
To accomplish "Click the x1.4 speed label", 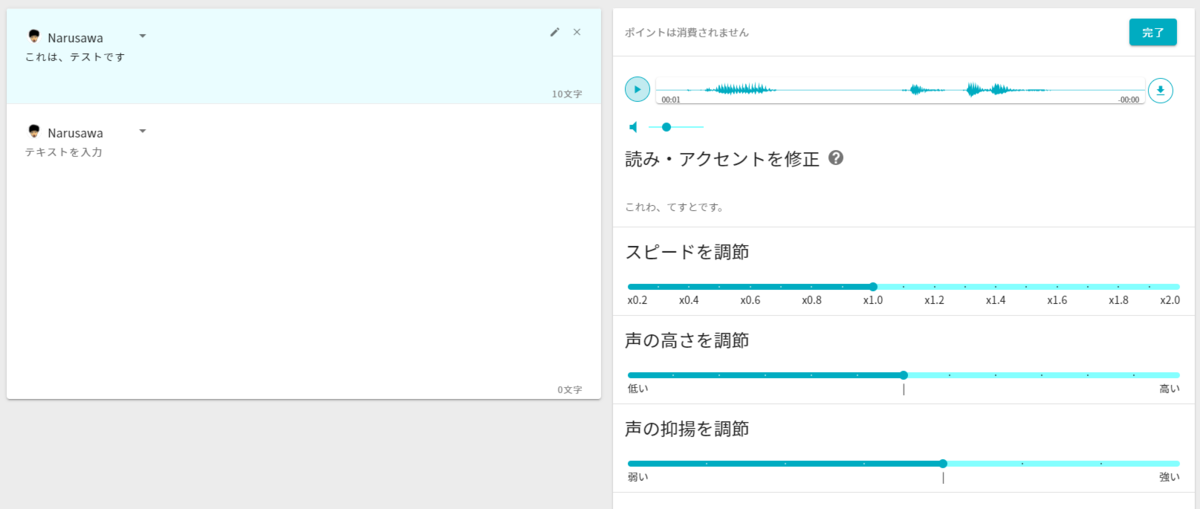I will (x=996, y=300).
